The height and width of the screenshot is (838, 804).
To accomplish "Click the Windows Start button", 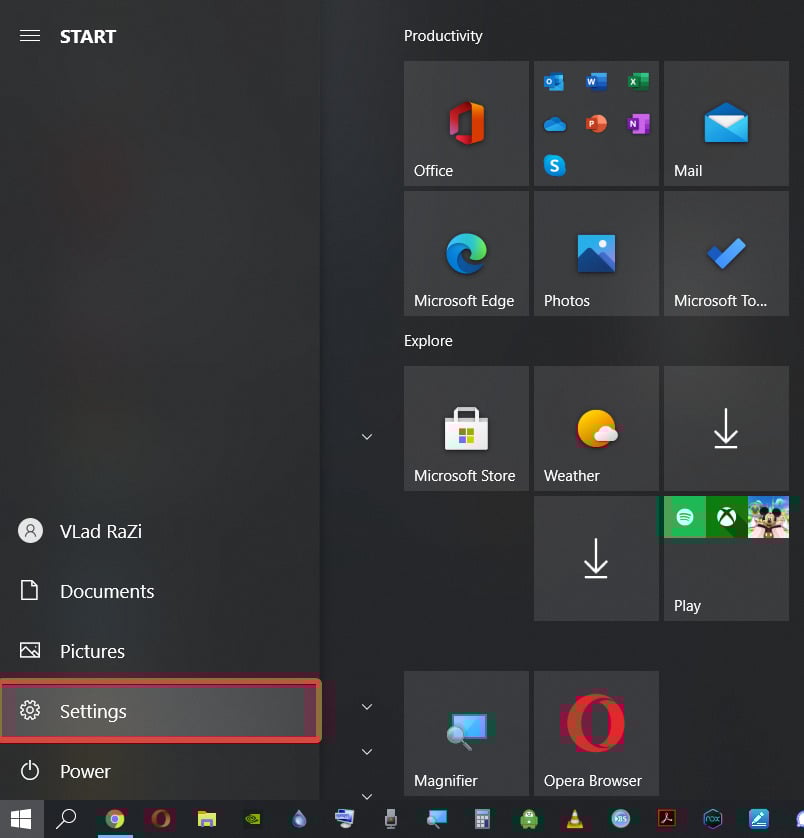I will [x=21, y=819].
